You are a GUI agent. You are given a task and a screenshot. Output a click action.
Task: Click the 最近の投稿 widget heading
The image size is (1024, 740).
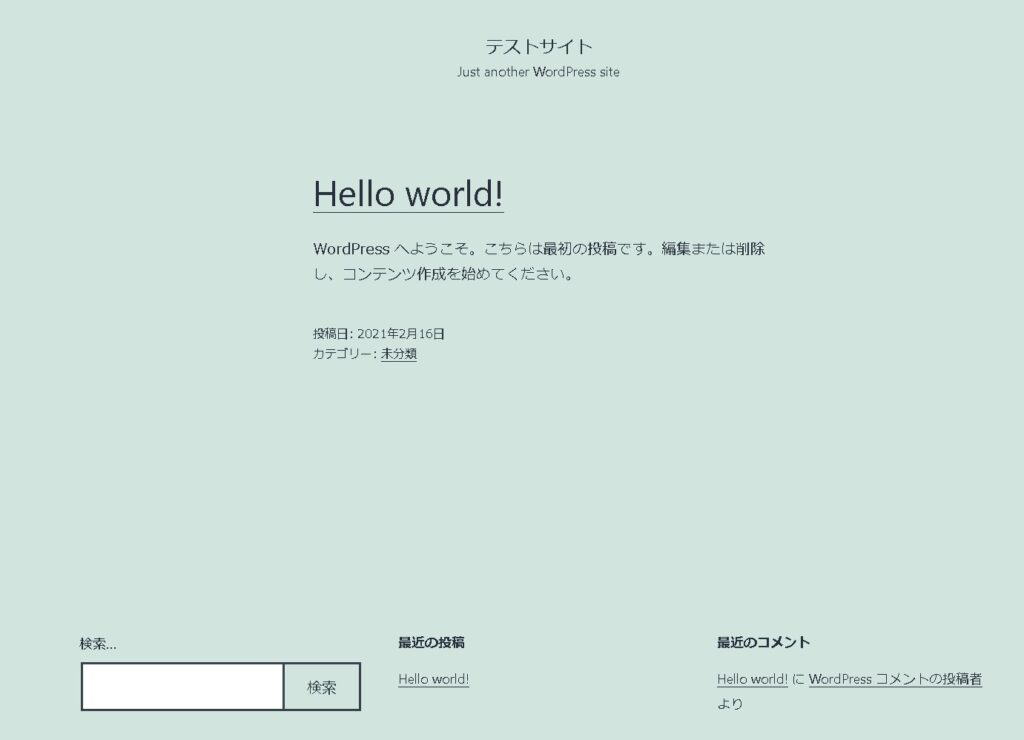[x=431, y=642]
